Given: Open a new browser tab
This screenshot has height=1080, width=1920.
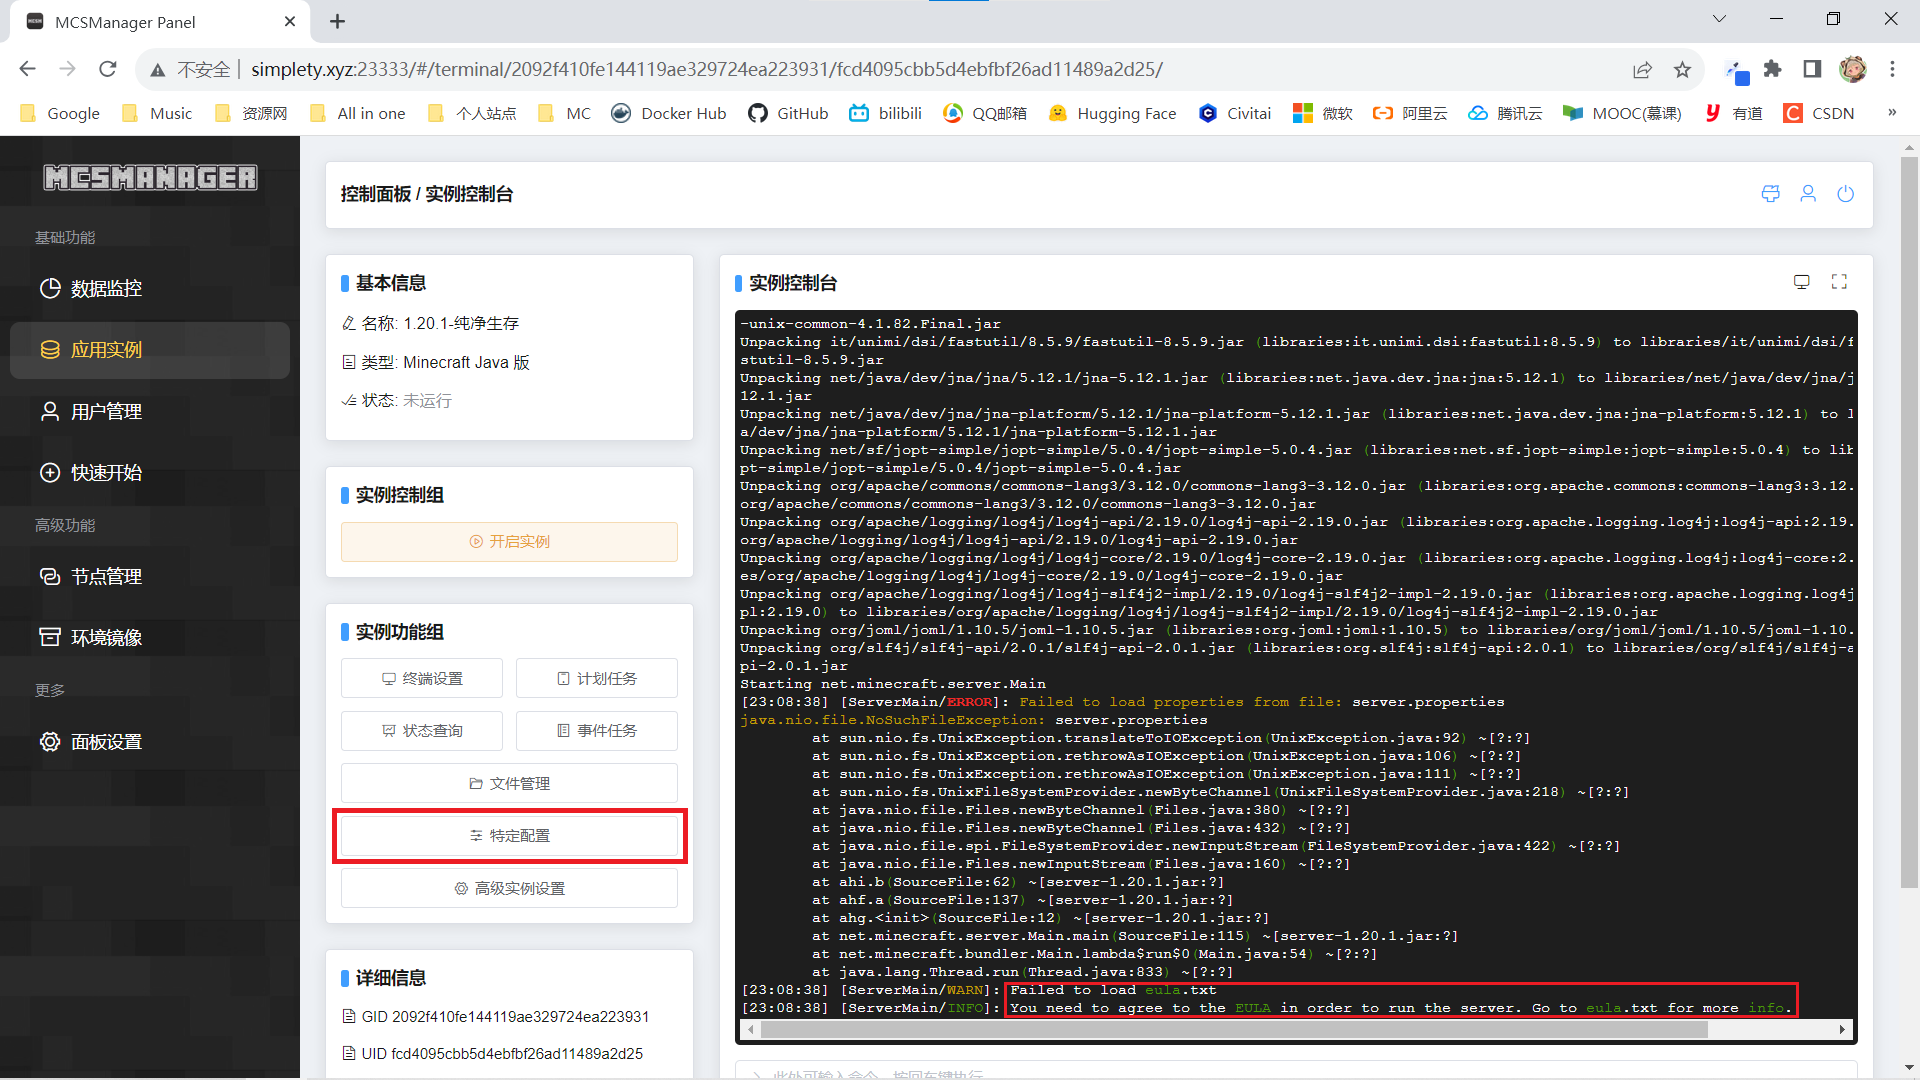Looking at the screenshot, I should pos(338,21).
